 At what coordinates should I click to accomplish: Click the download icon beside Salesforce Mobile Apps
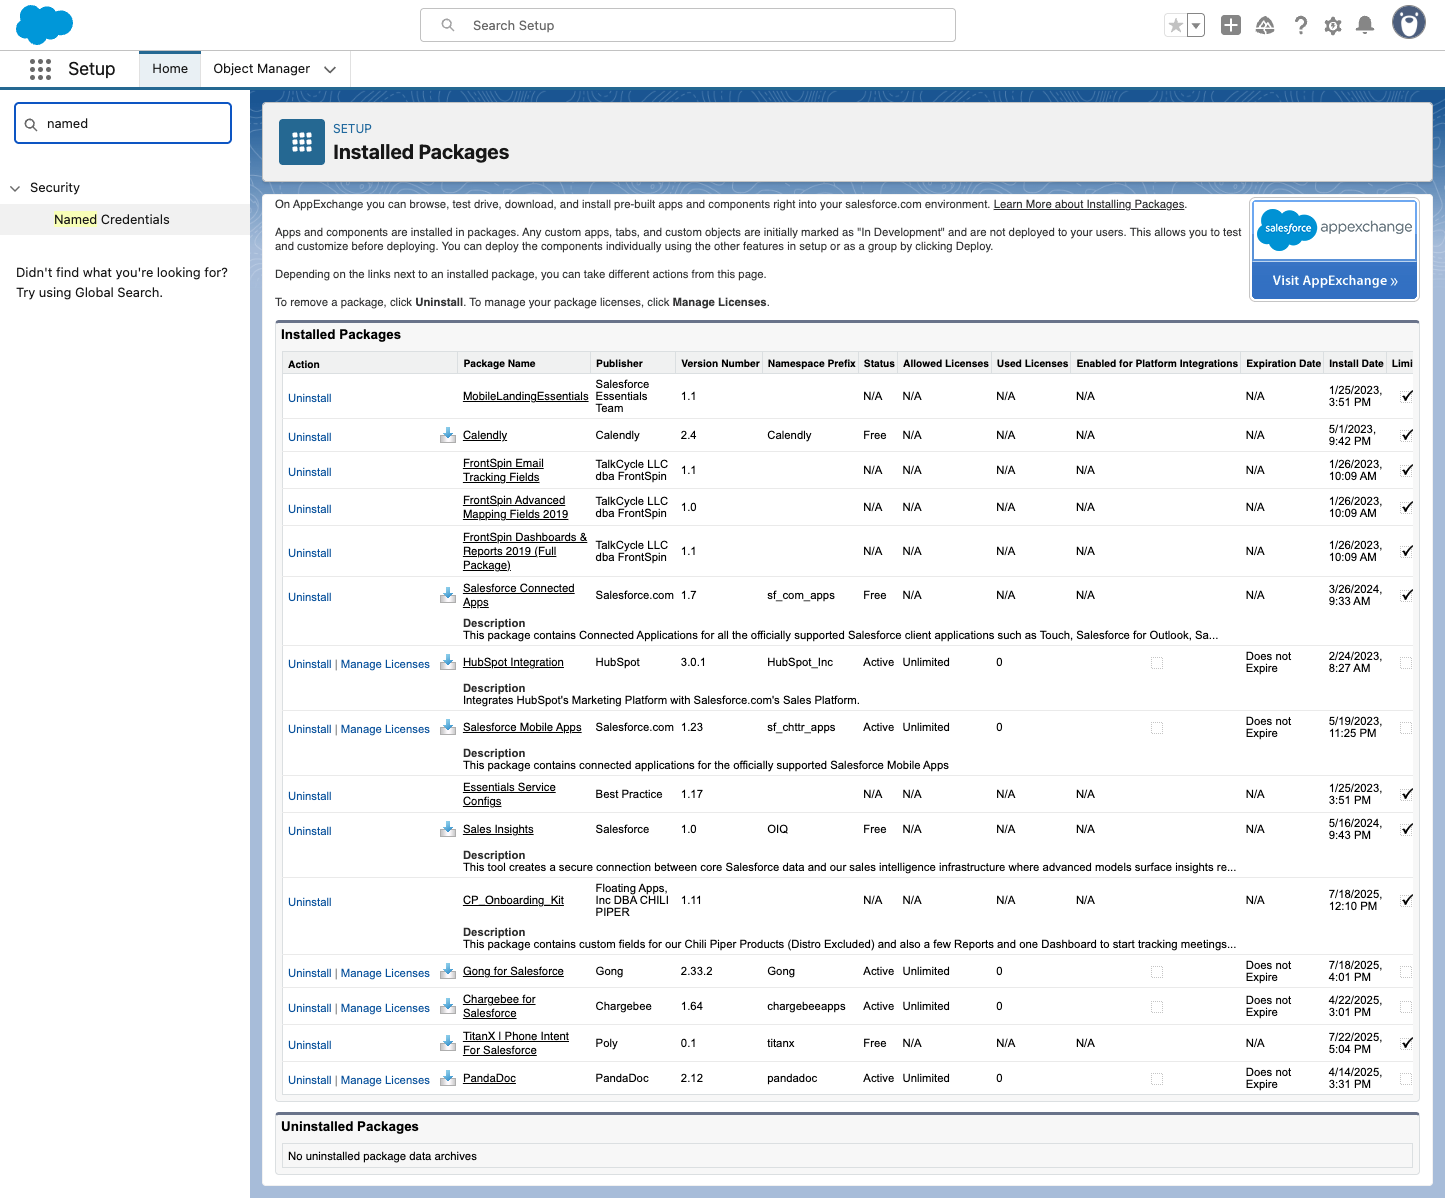click(448, 727)
